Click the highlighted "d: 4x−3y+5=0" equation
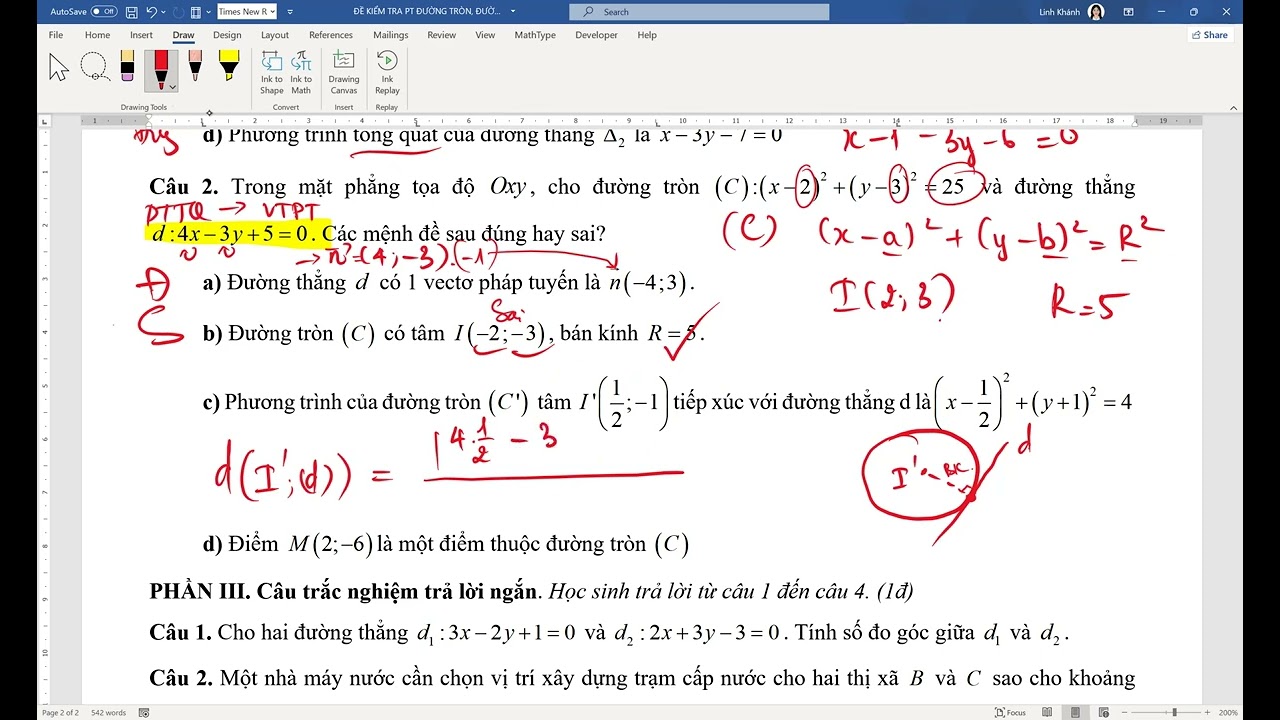This screenshot has height=720, width=1280. tap(231, 234)
